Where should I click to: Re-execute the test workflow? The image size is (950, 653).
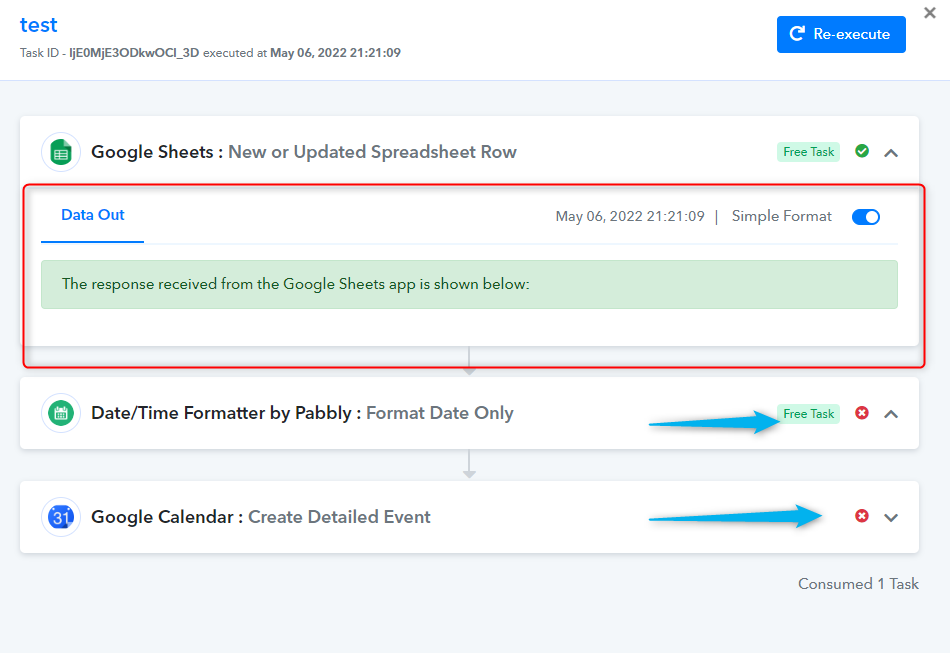click(841, 35)
